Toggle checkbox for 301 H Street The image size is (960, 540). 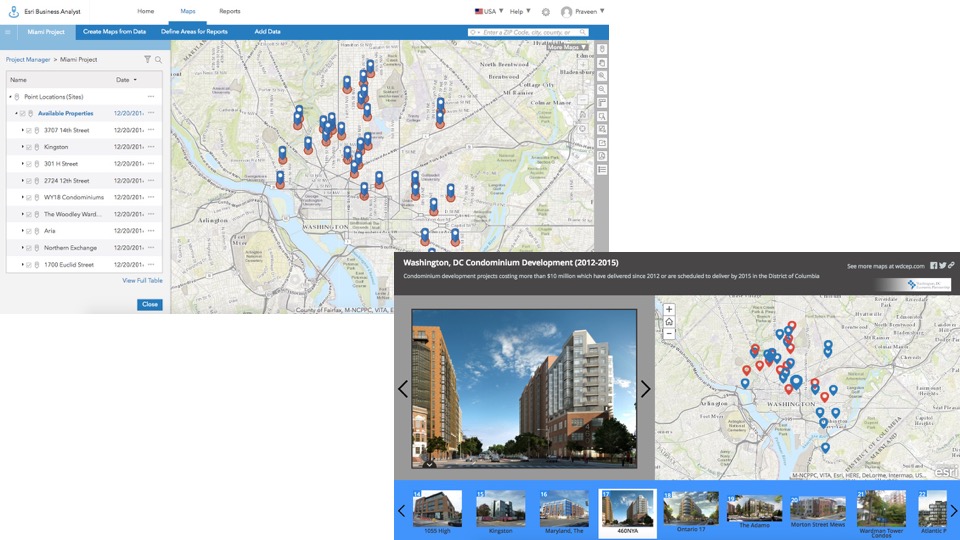pyautogui.click(x=29, y=164)
